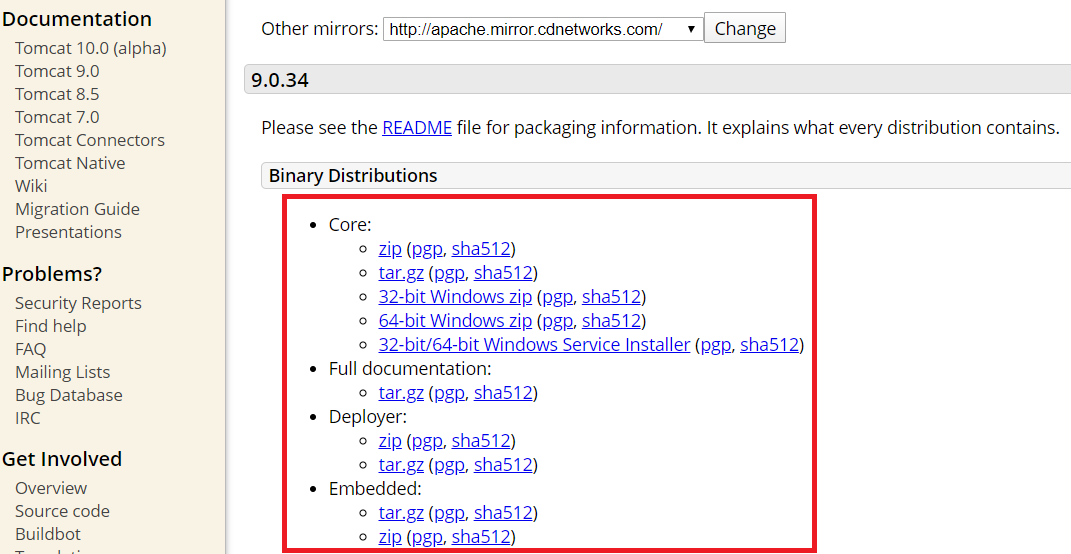Open Tomcat 10.0 (alpha) documentation

tap(91, 49)
